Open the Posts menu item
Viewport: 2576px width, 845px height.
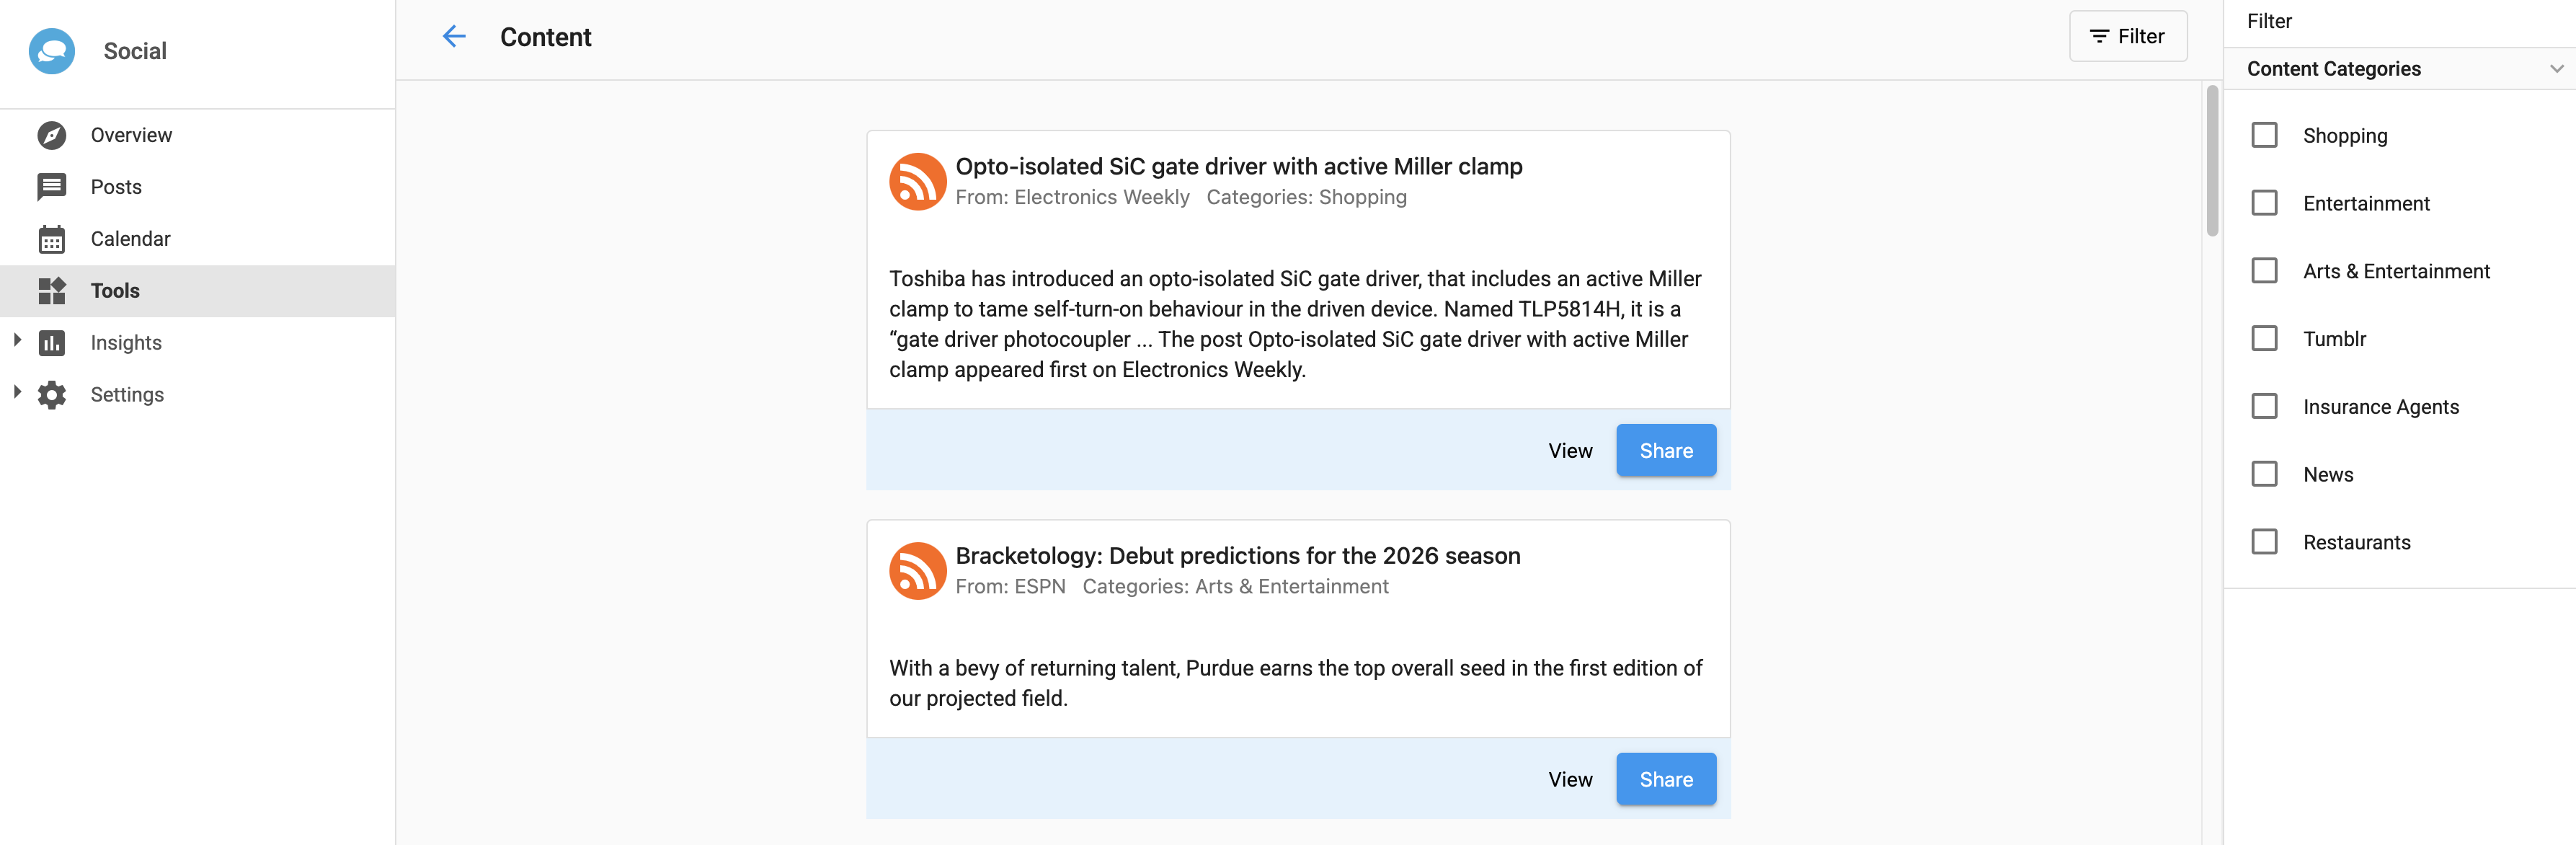point(116,187)
